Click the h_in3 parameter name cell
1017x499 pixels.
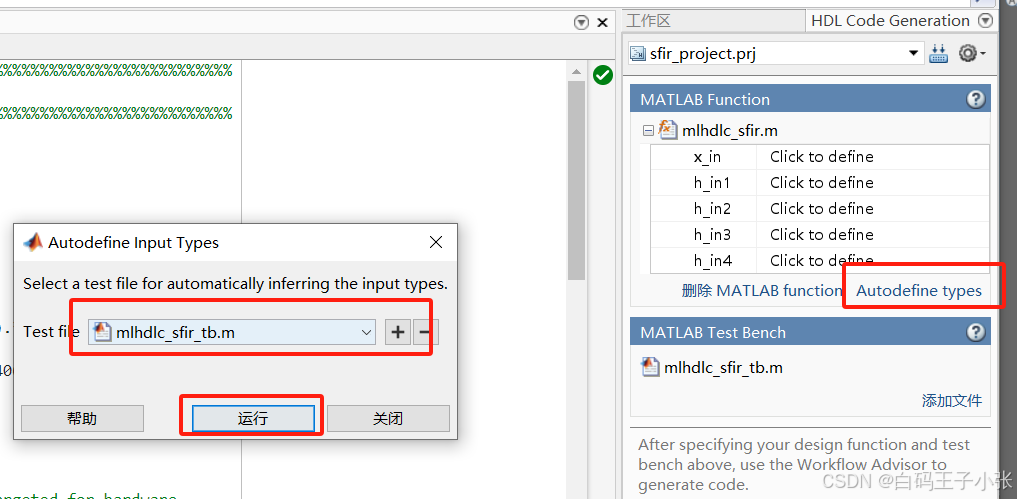tap(704, 235)
